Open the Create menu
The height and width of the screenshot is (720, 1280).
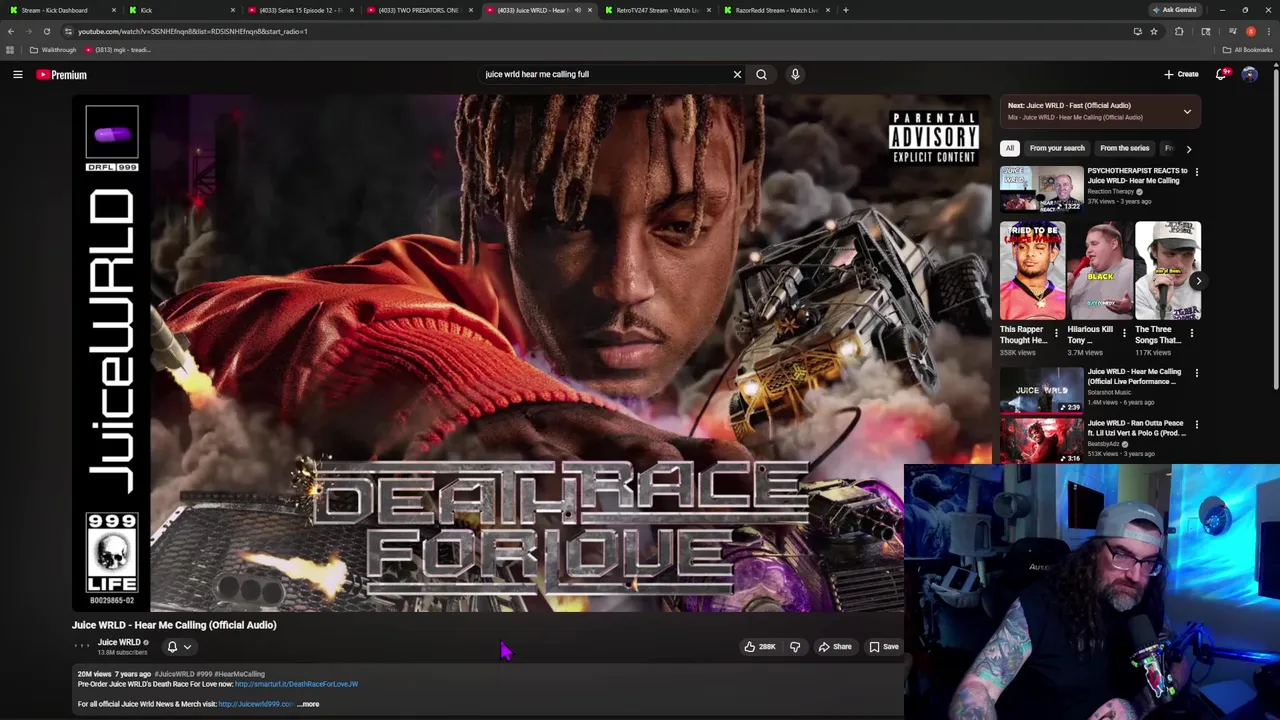1181,74
